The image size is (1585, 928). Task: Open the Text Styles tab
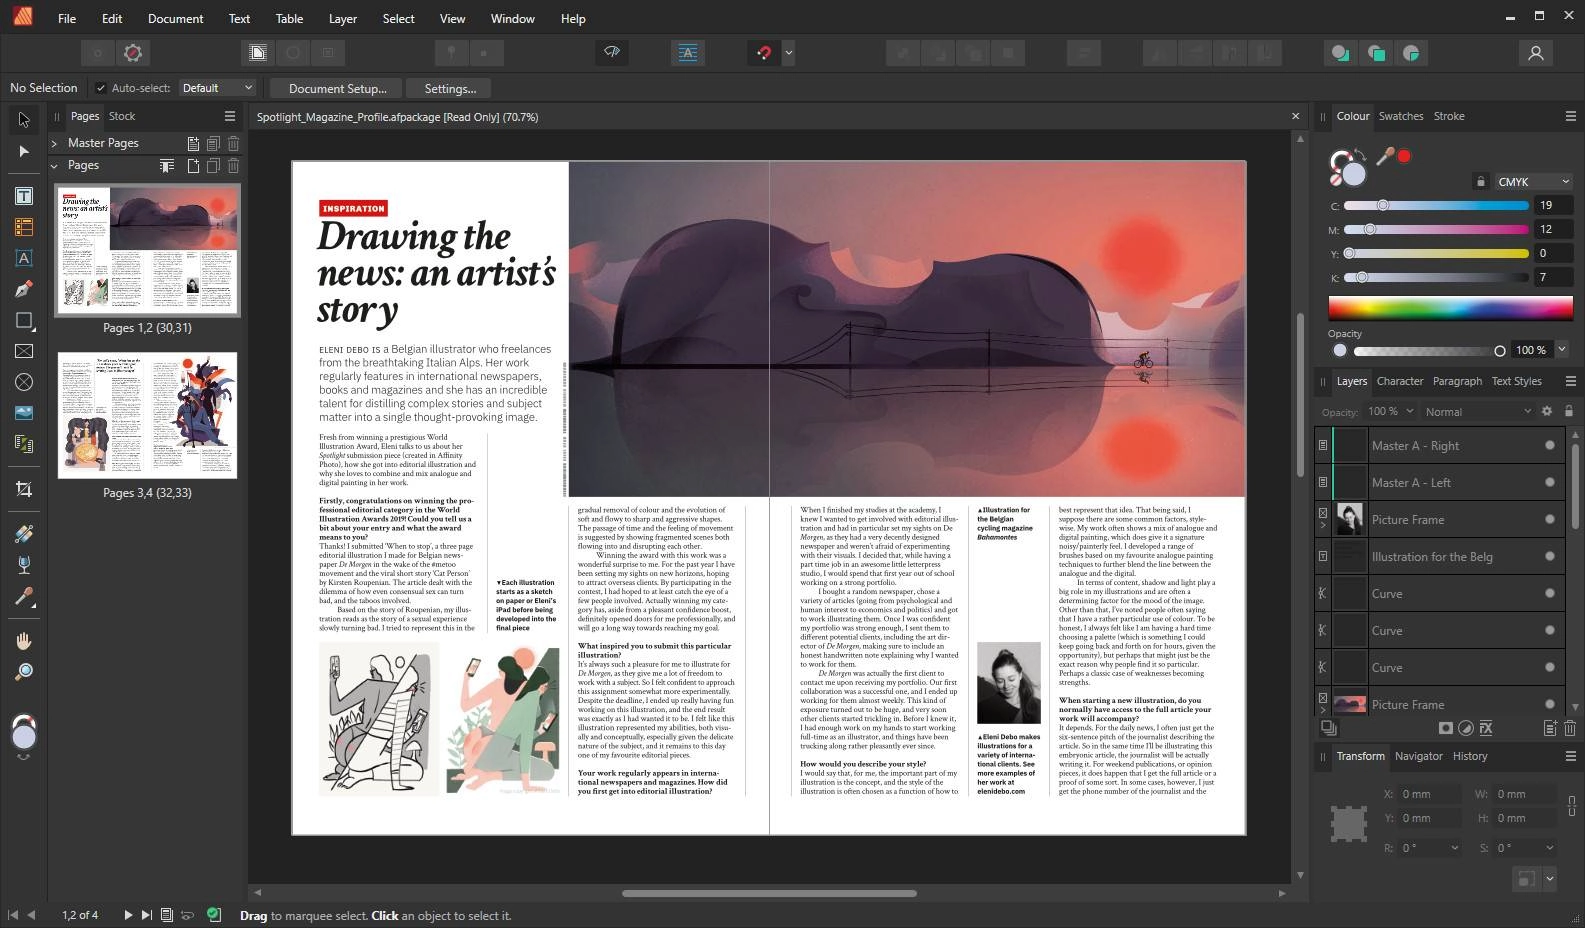point(1516,381)
